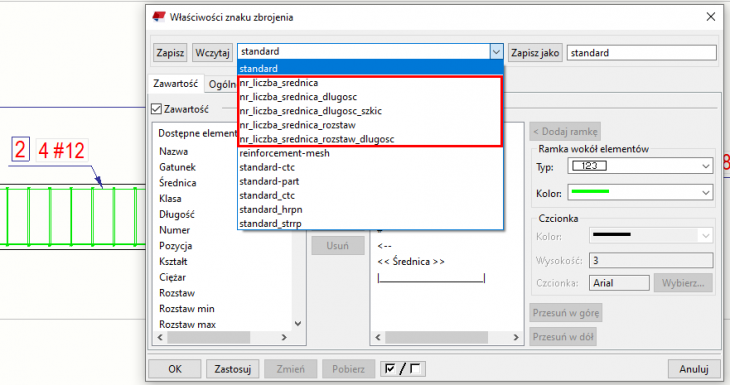The image size is (730, 385).
Task: Select Ciężar in available elements
Action: (172, 277)
